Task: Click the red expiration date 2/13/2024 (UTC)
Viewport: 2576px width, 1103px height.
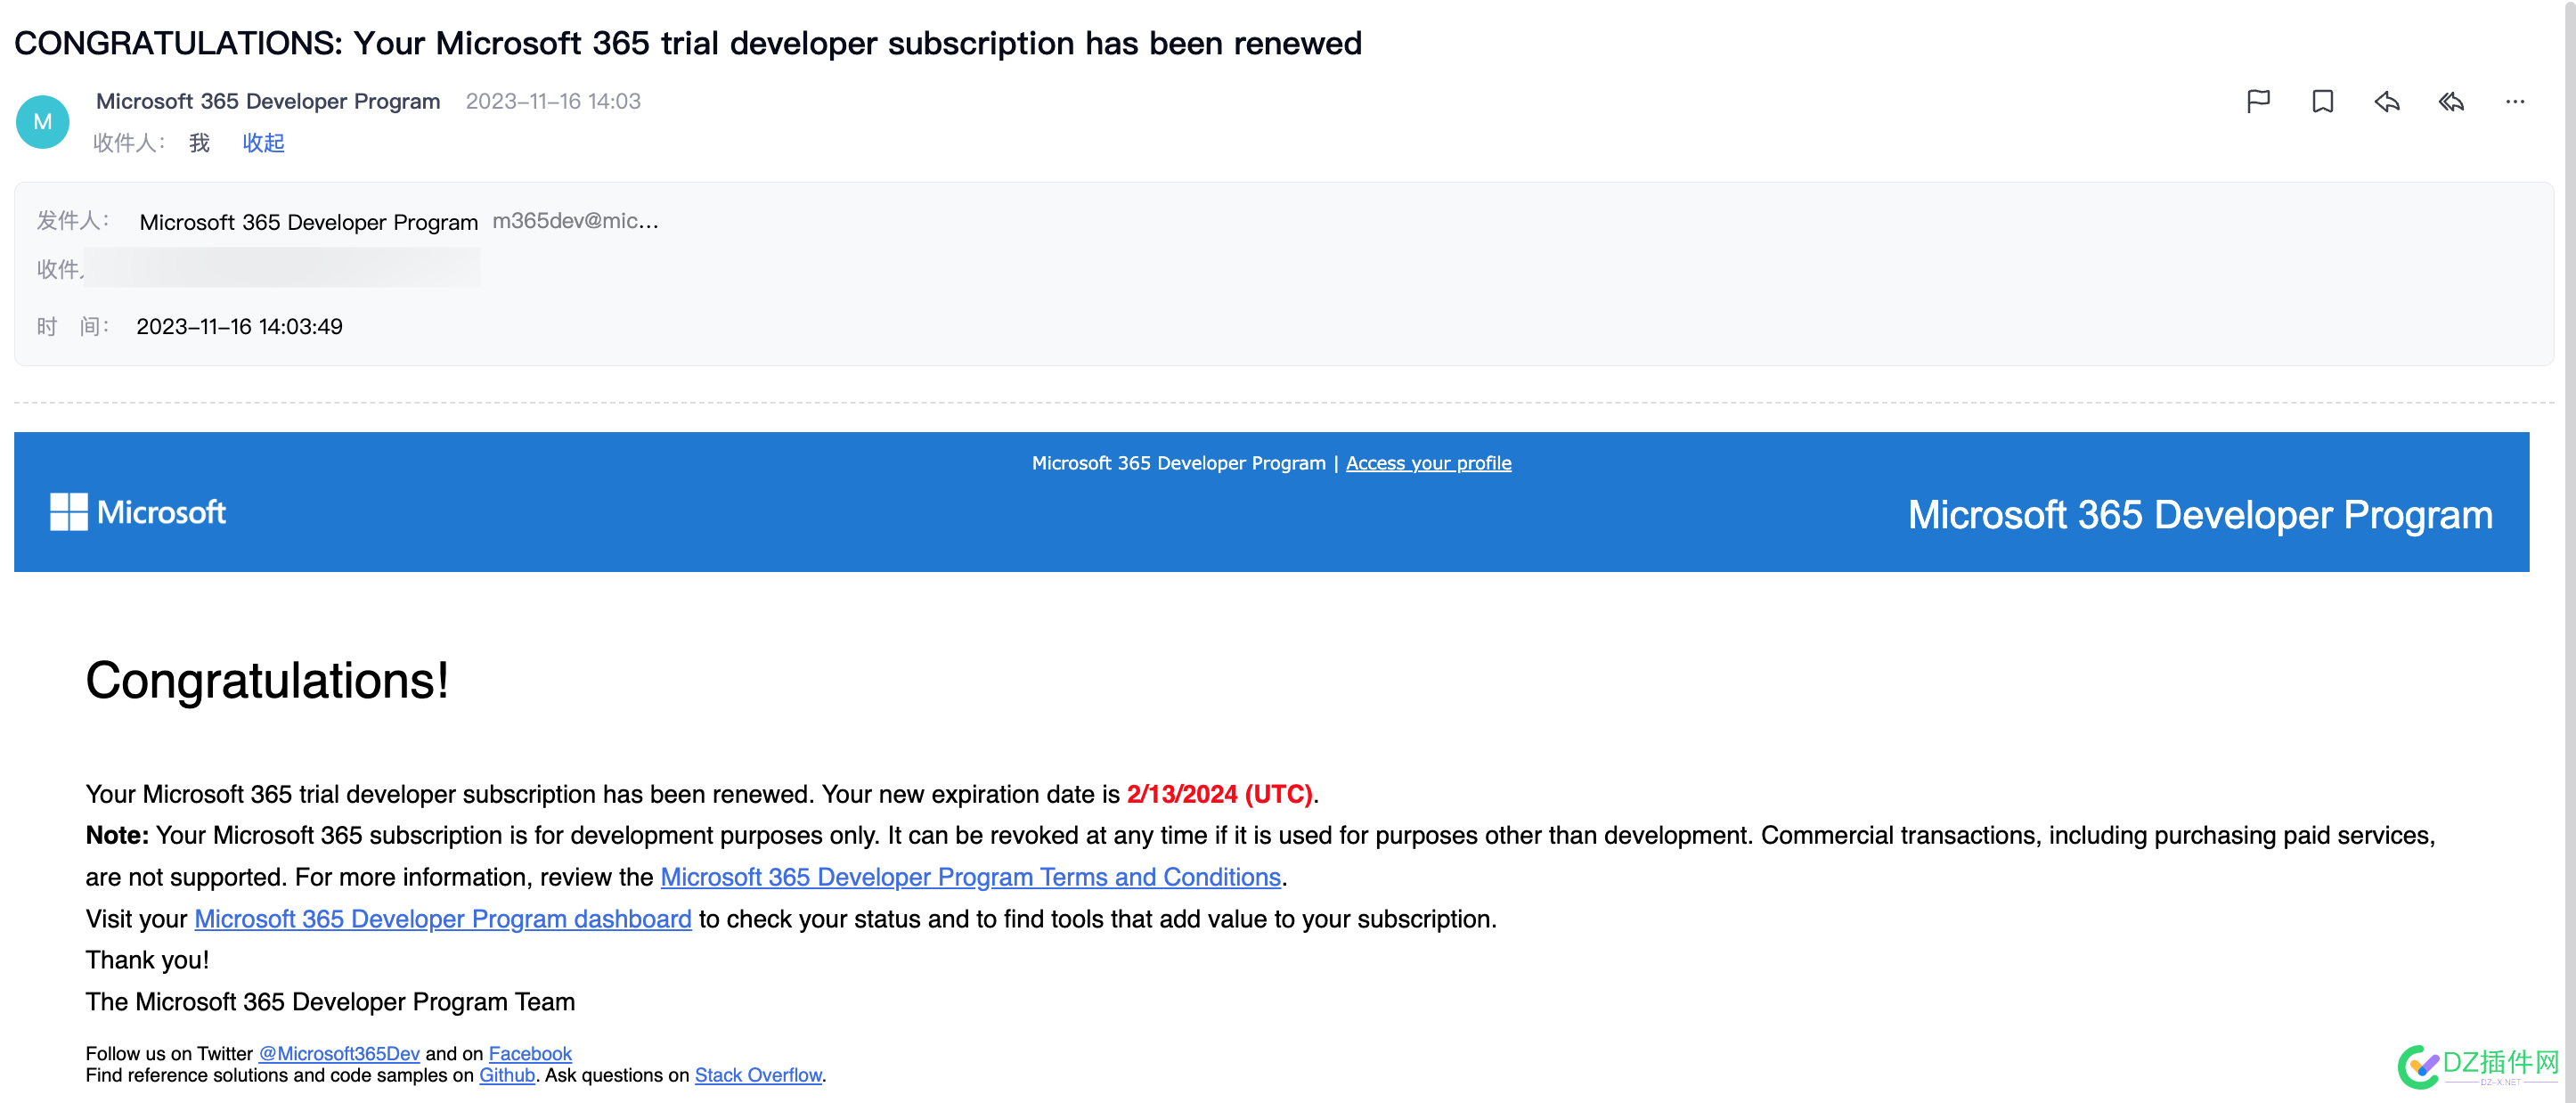Action: [1219, 794]
